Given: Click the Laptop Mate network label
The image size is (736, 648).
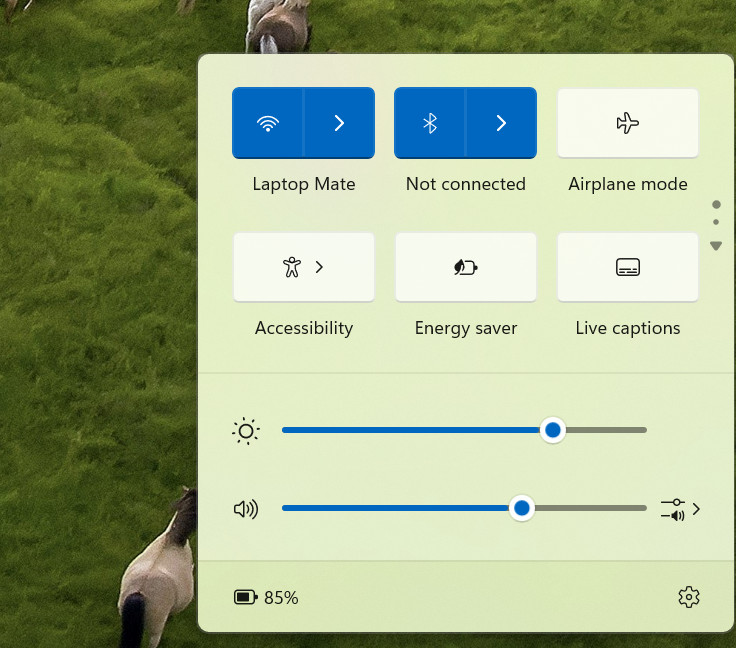Looking at the screenshot, I should click(x=304, y=184).
